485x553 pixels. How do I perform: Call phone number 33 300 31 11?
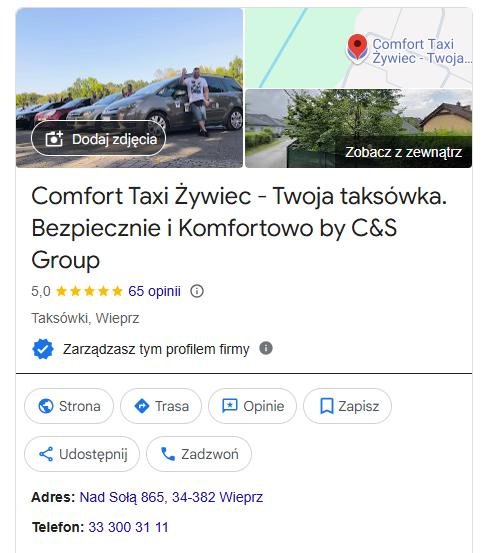click(x=128, y=527)
